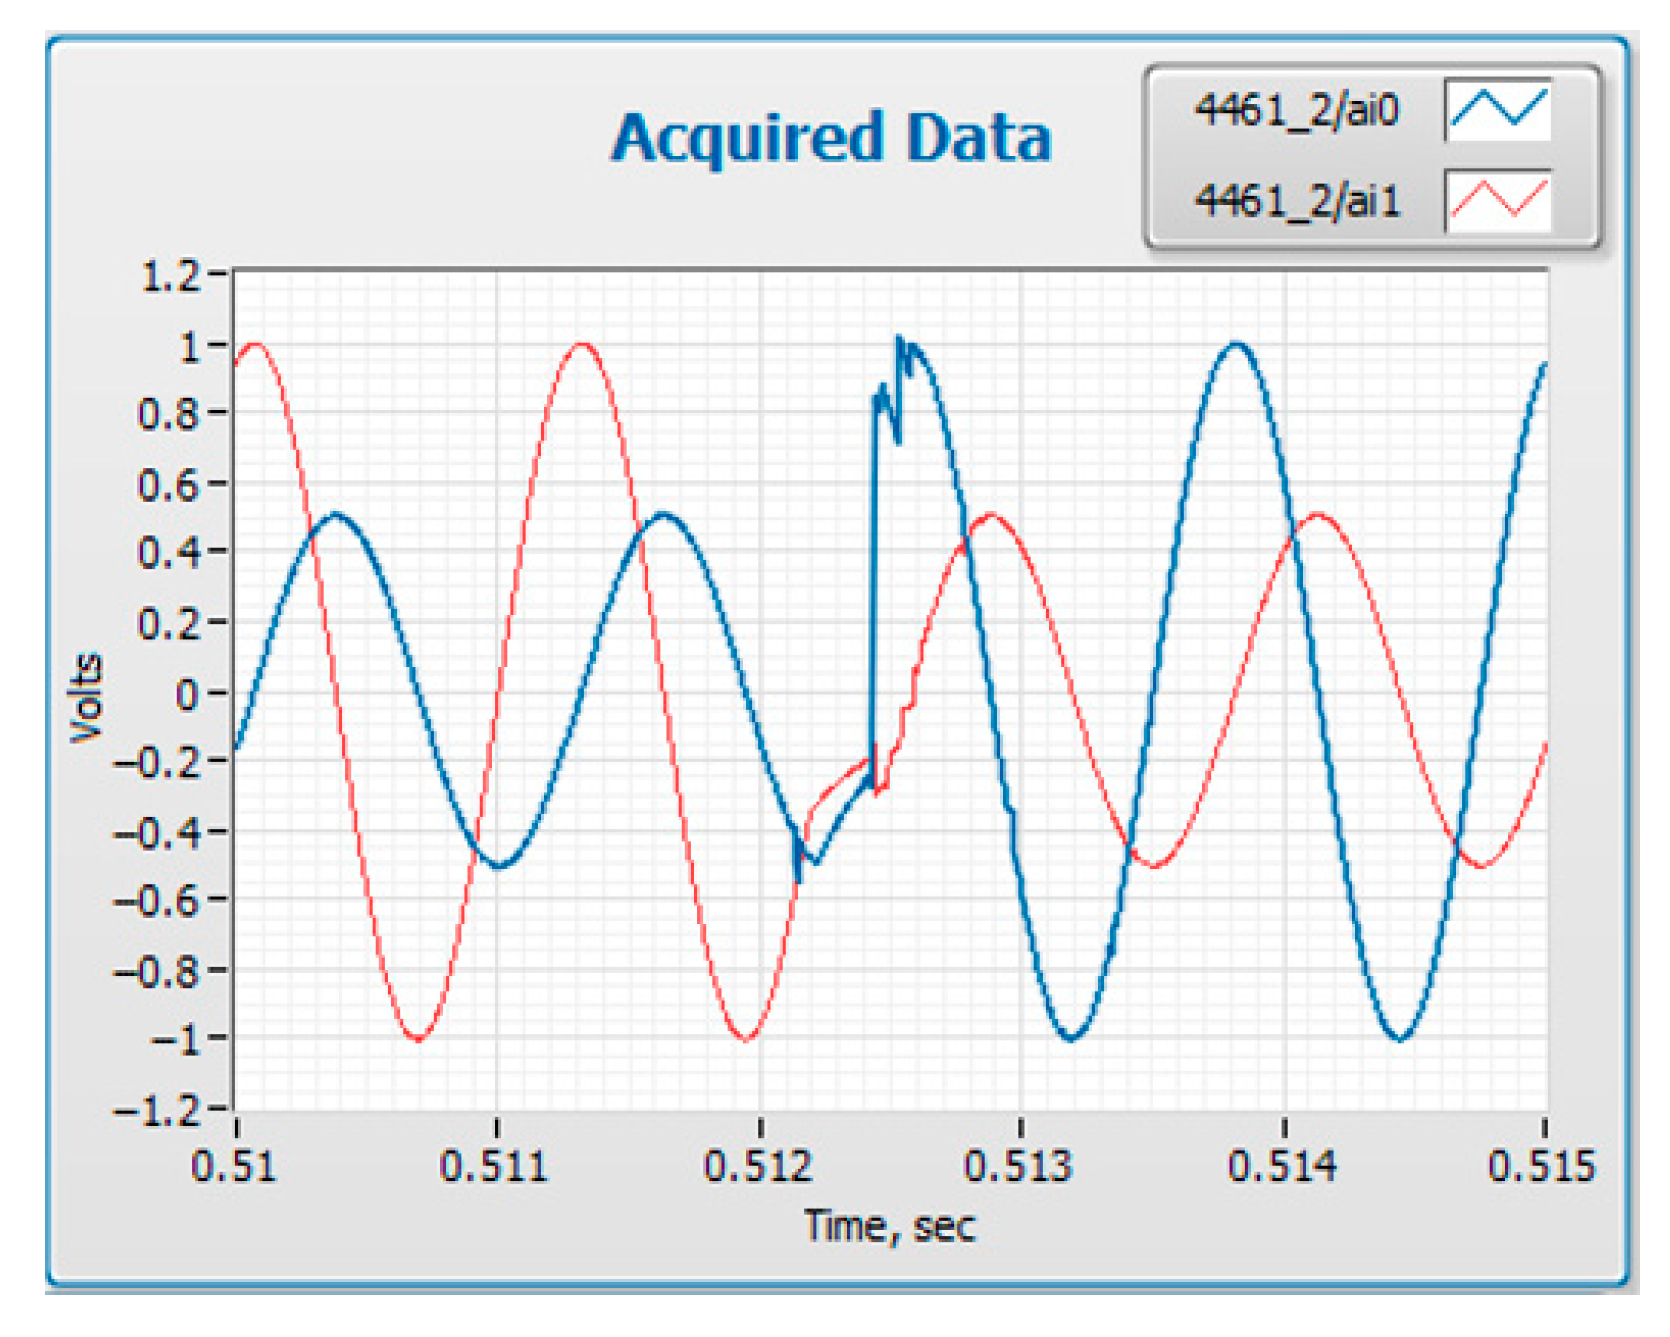Click the Volts y-axis label
1670x1337 pixels.
pos(87,696)
